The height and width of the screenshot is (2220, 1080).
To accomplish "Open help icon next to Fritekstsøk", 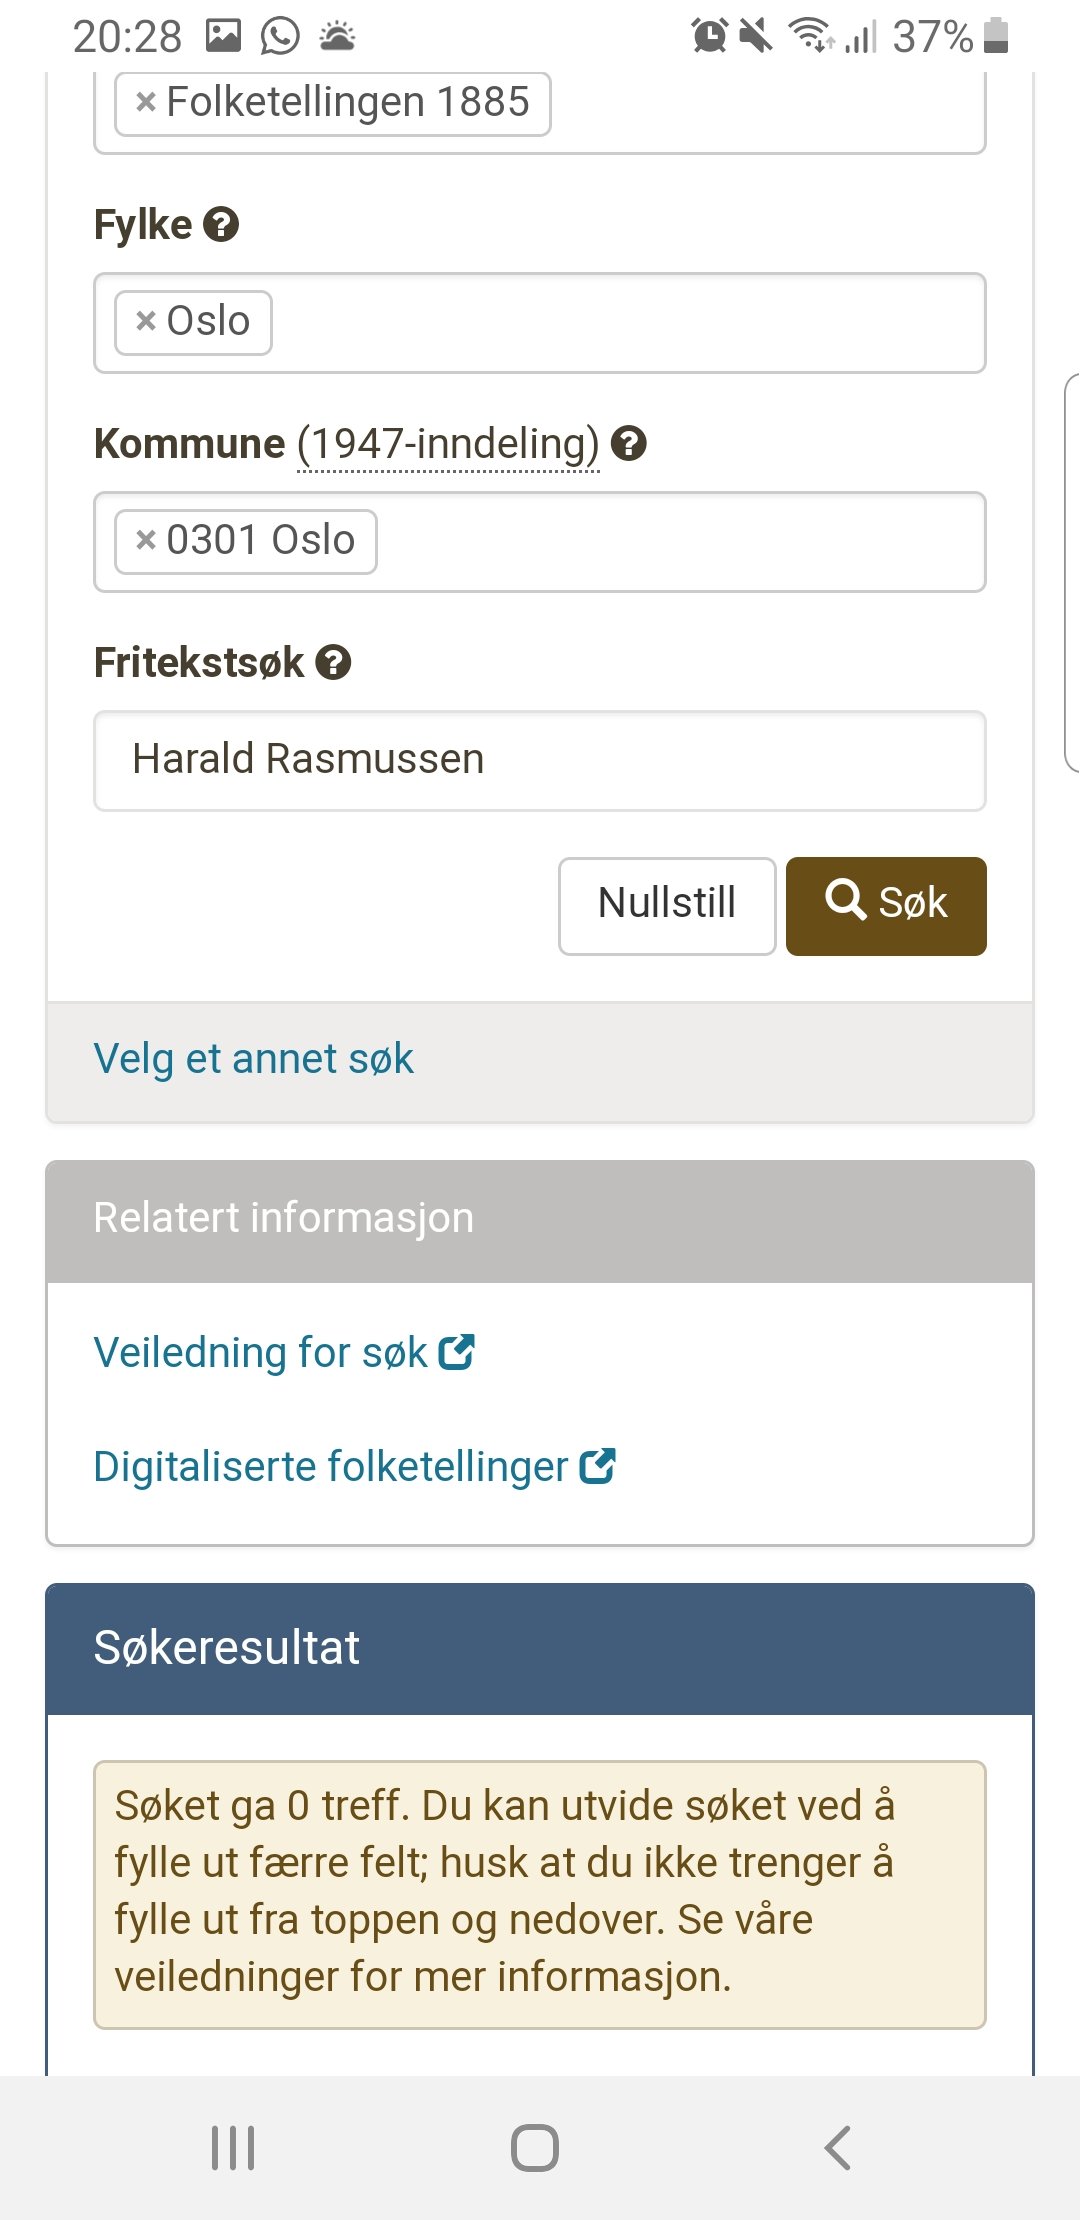I will [333, 663].
